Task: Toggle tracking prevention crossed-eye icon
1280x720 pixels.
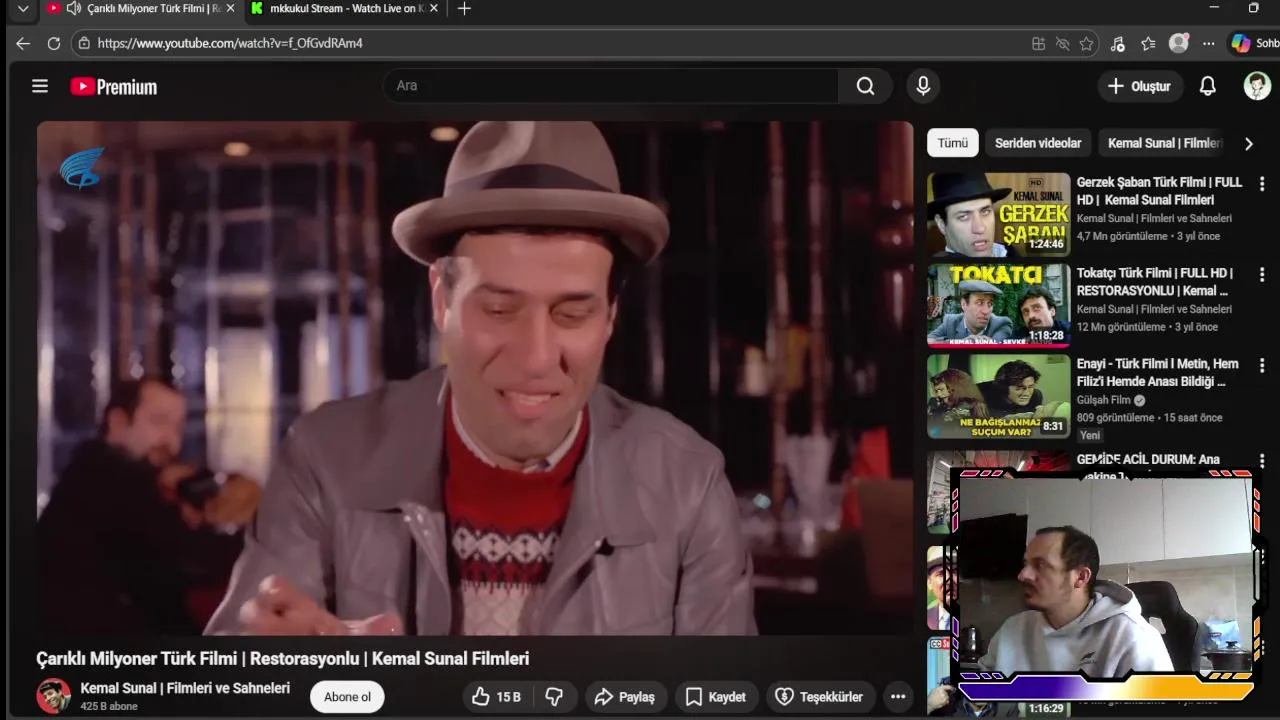Action: click(x=1062, y=43)
